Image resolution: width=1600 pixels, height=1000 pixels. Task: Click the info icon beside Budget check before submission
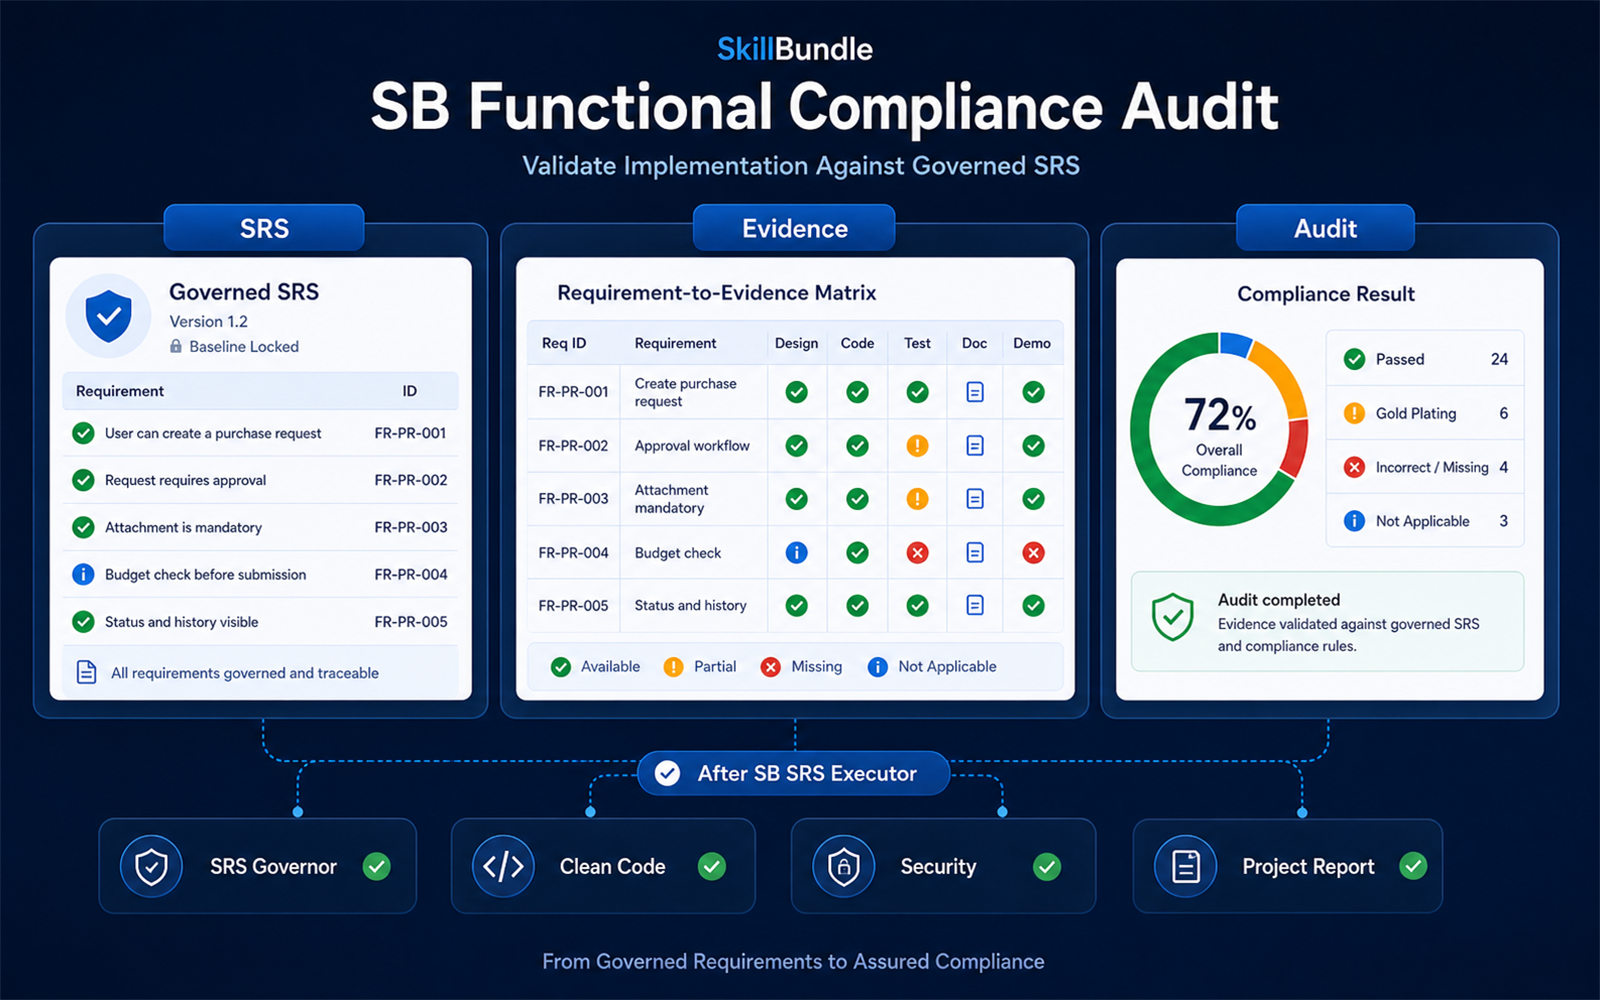coord(83,574)
